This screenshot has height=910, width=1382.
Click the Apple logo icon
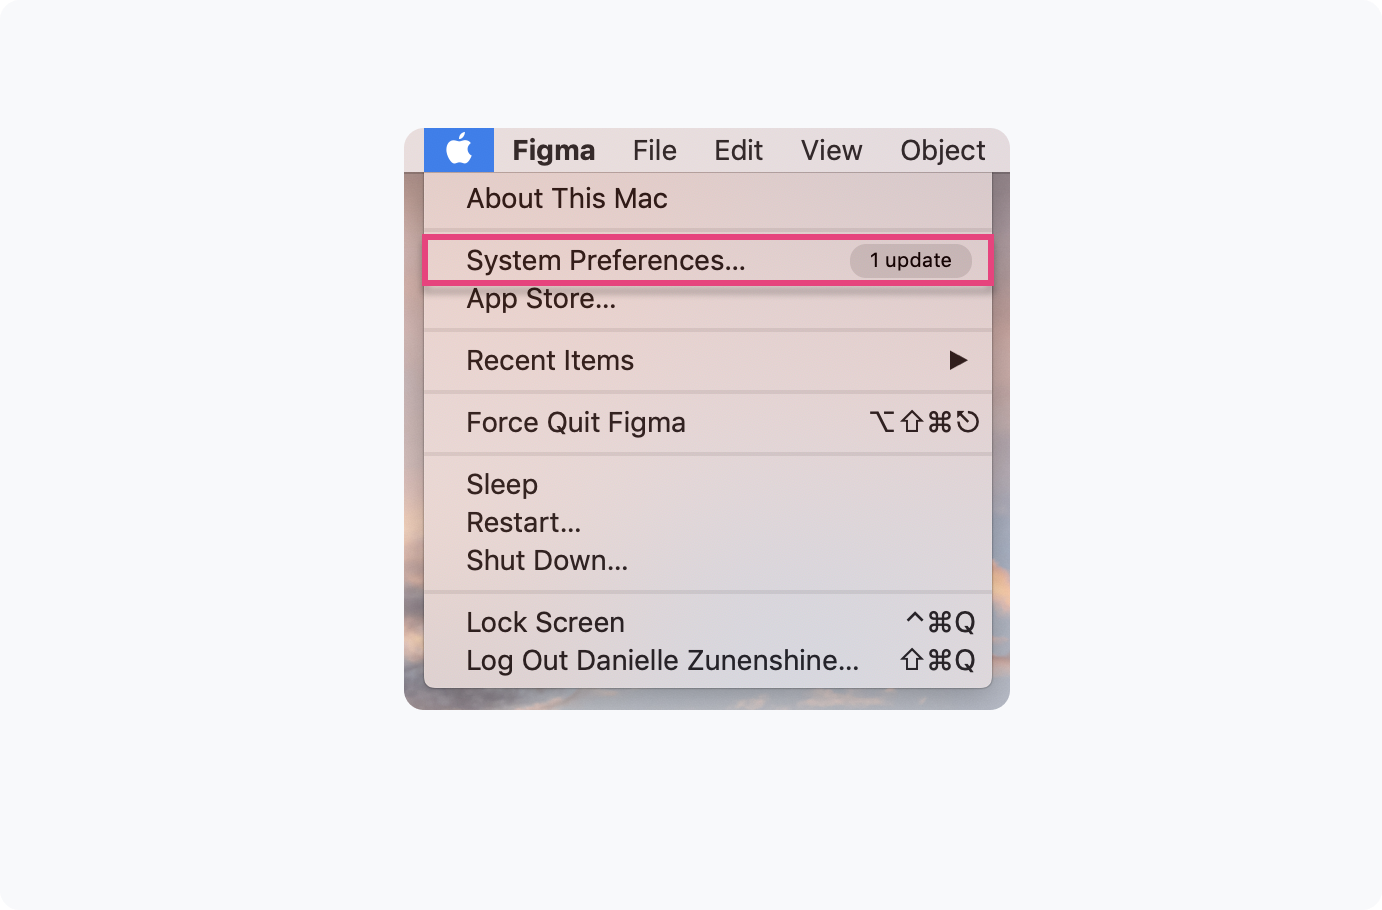click(459, 150)
